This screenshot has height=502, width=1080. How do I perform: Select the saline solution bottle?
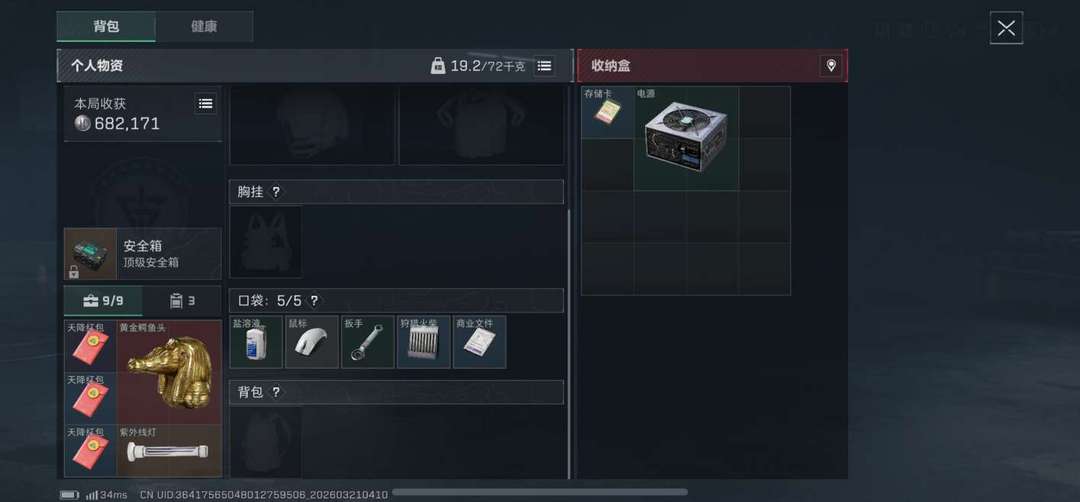(256, 342)
